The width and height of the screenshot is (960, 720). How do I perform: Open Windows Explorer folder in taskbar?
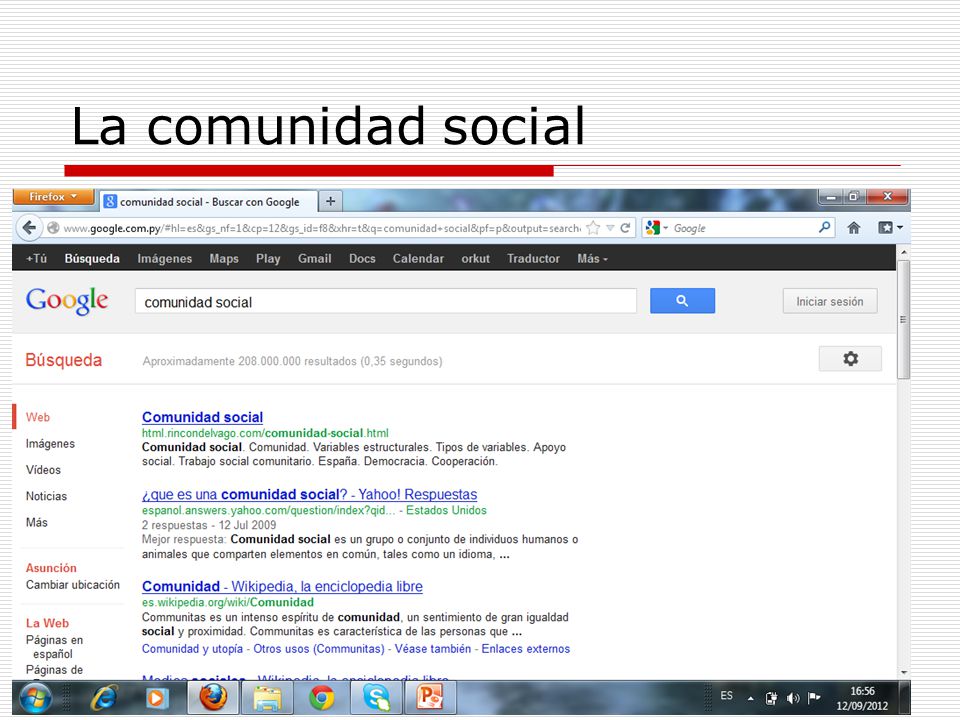pos(268,698)
